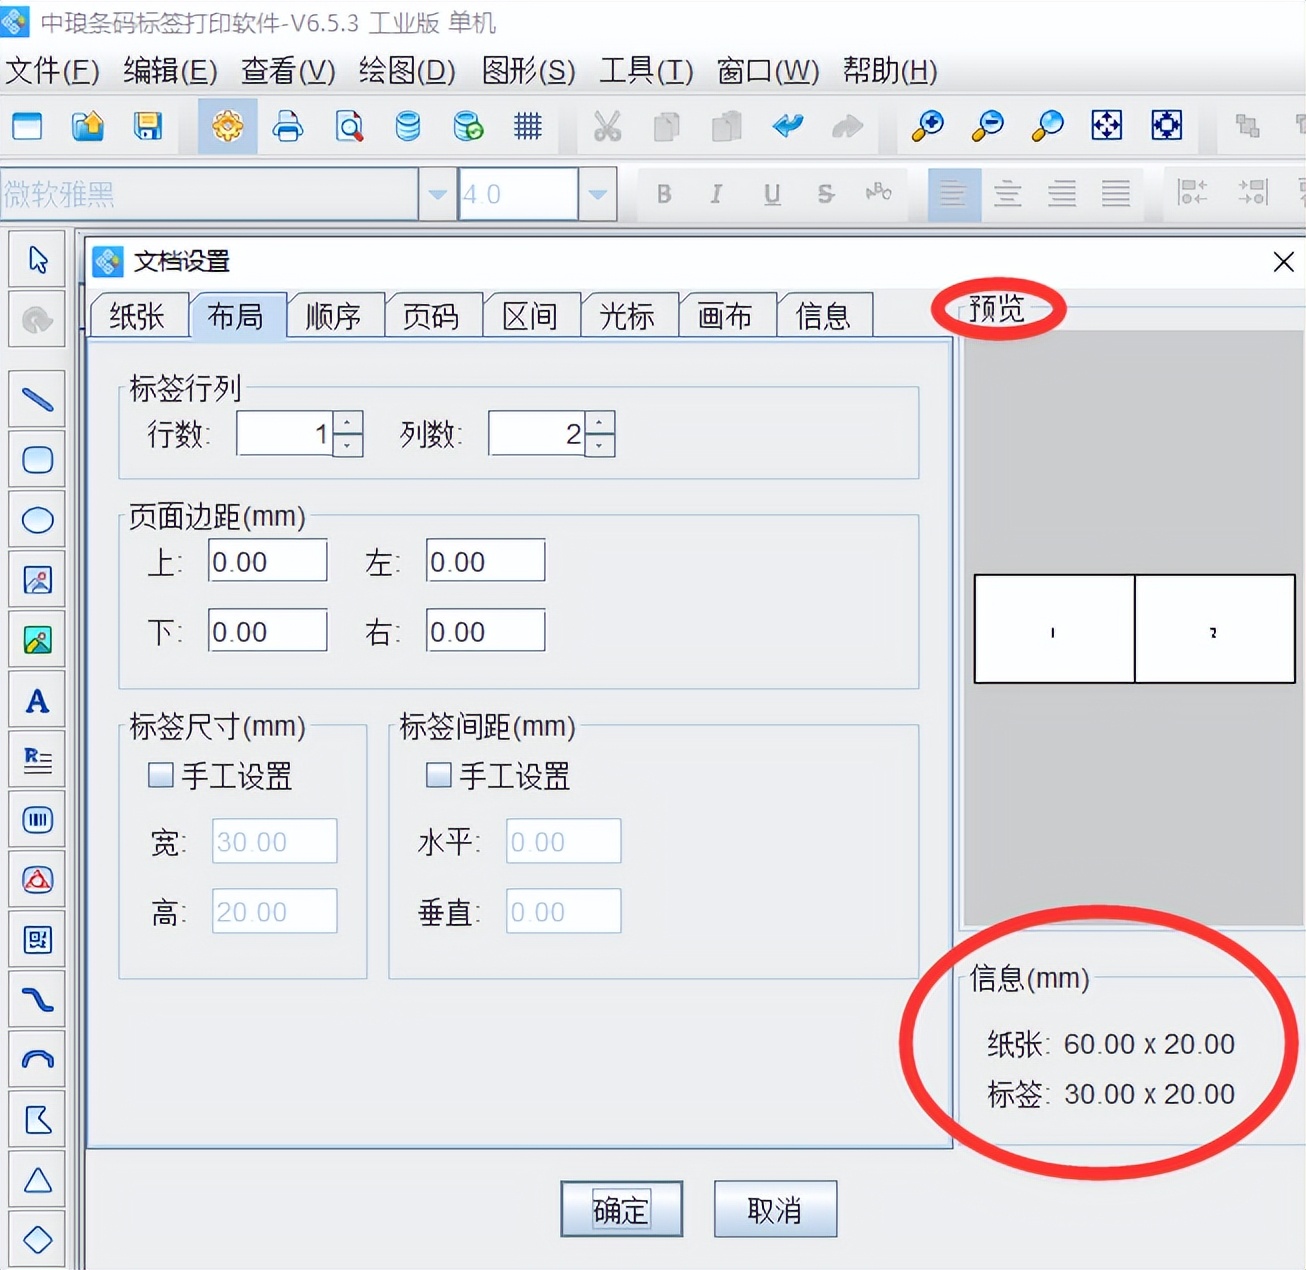Select the text tool A icon

[x=38, y=700]
